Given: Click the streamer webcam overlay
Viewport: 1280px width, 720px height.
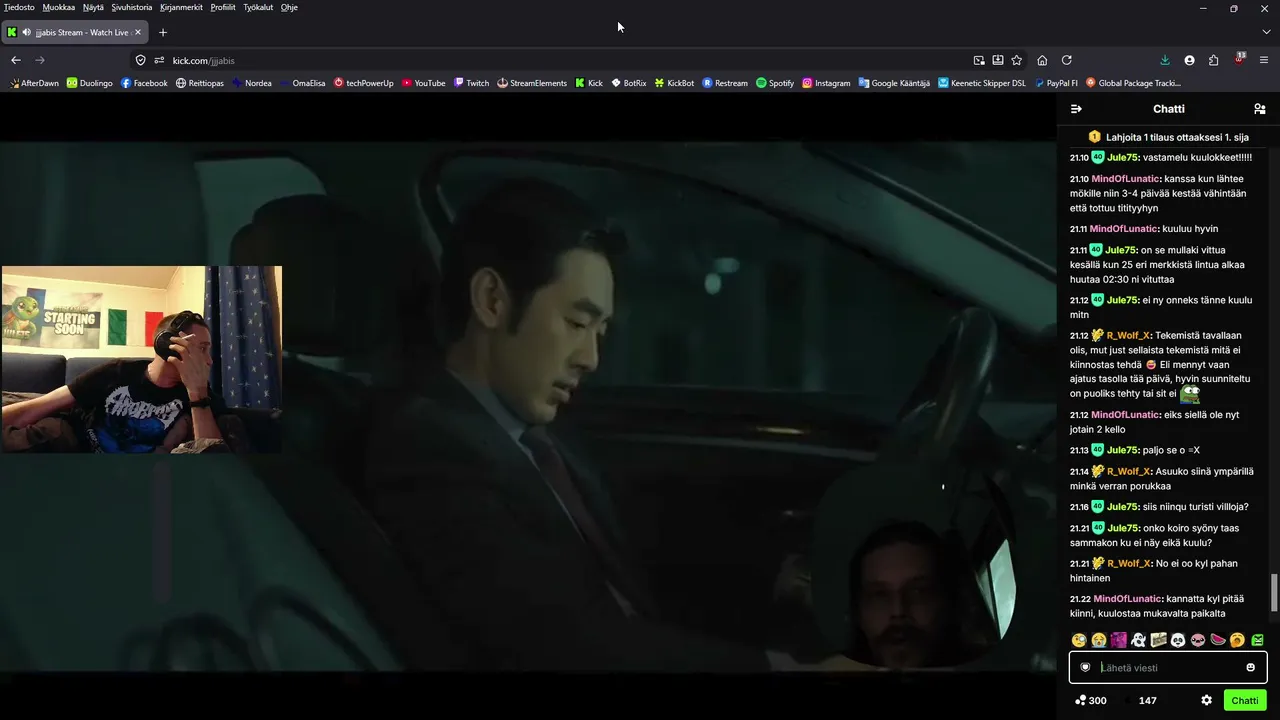Looking at the screenshot, I should 142,359.
